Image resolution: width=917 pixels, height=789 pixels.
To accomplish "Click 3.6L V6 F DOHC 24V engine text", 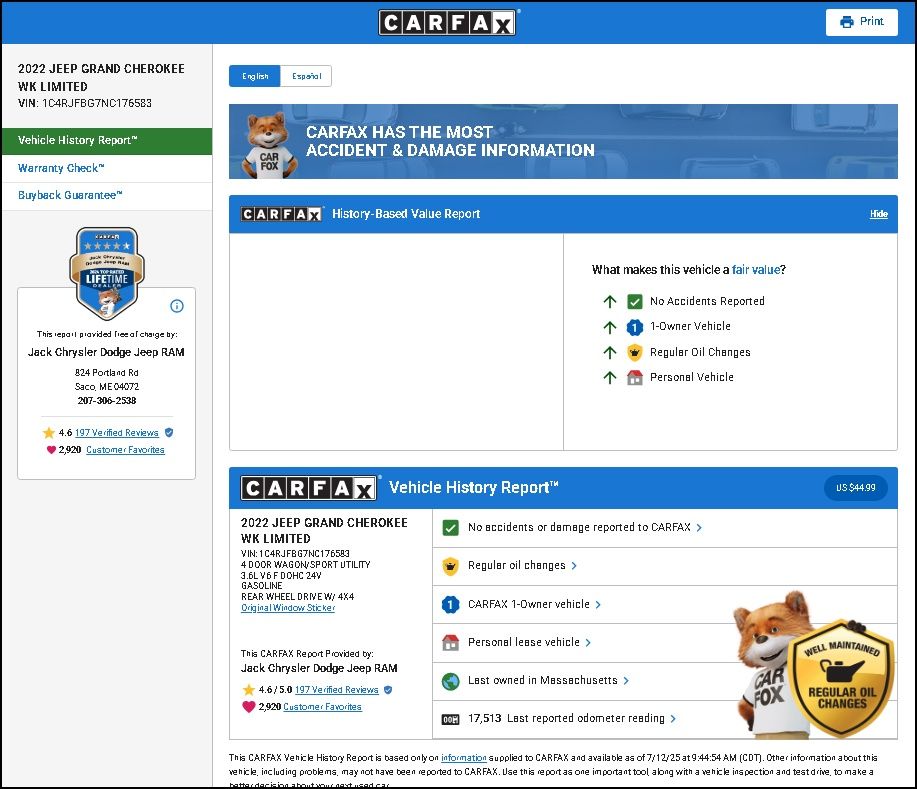I will pos(281,576).
